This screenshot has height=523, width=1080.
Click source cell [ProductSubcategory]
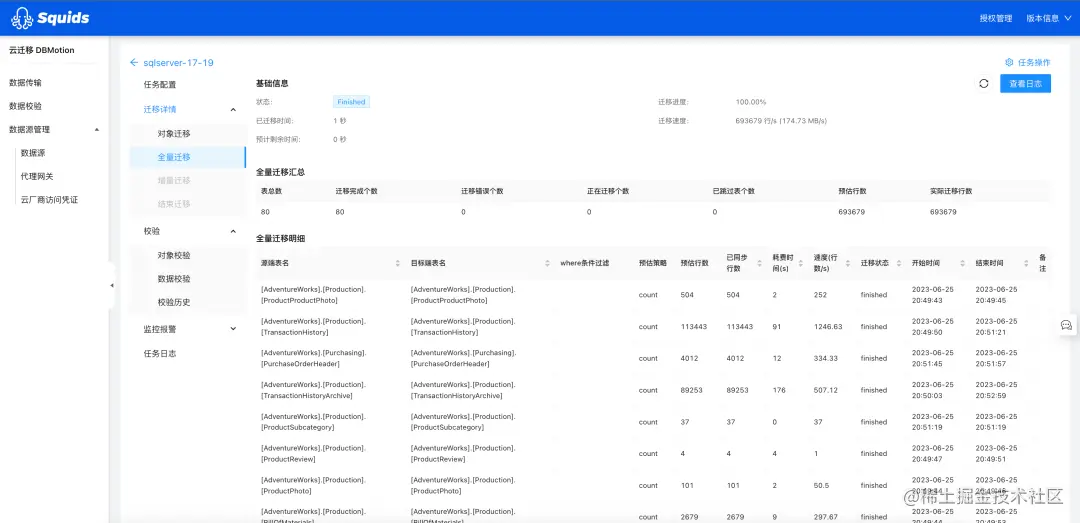(313, 422)
